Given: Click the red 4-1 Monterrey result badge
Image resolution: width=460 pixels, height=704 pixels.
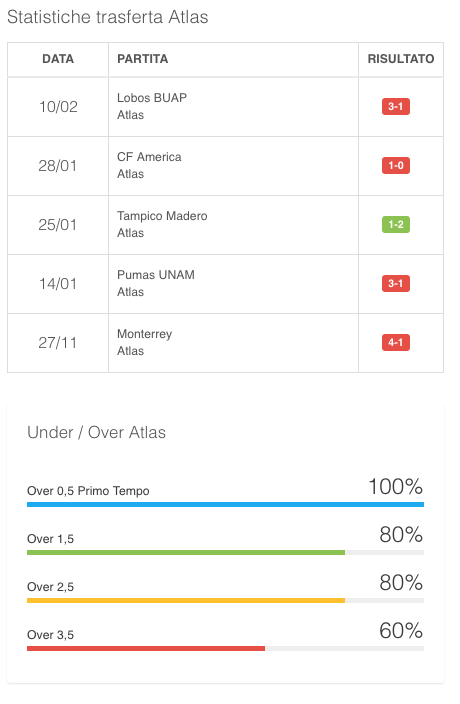Looking at the screenshot, I should 395,343.
